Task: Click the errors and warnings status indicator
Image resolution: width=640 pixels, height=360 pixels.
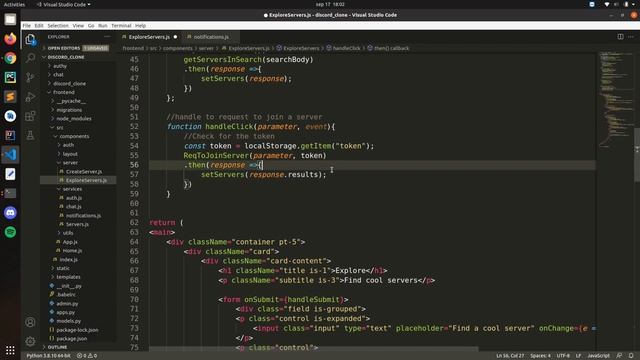Action: click(87, 356)
